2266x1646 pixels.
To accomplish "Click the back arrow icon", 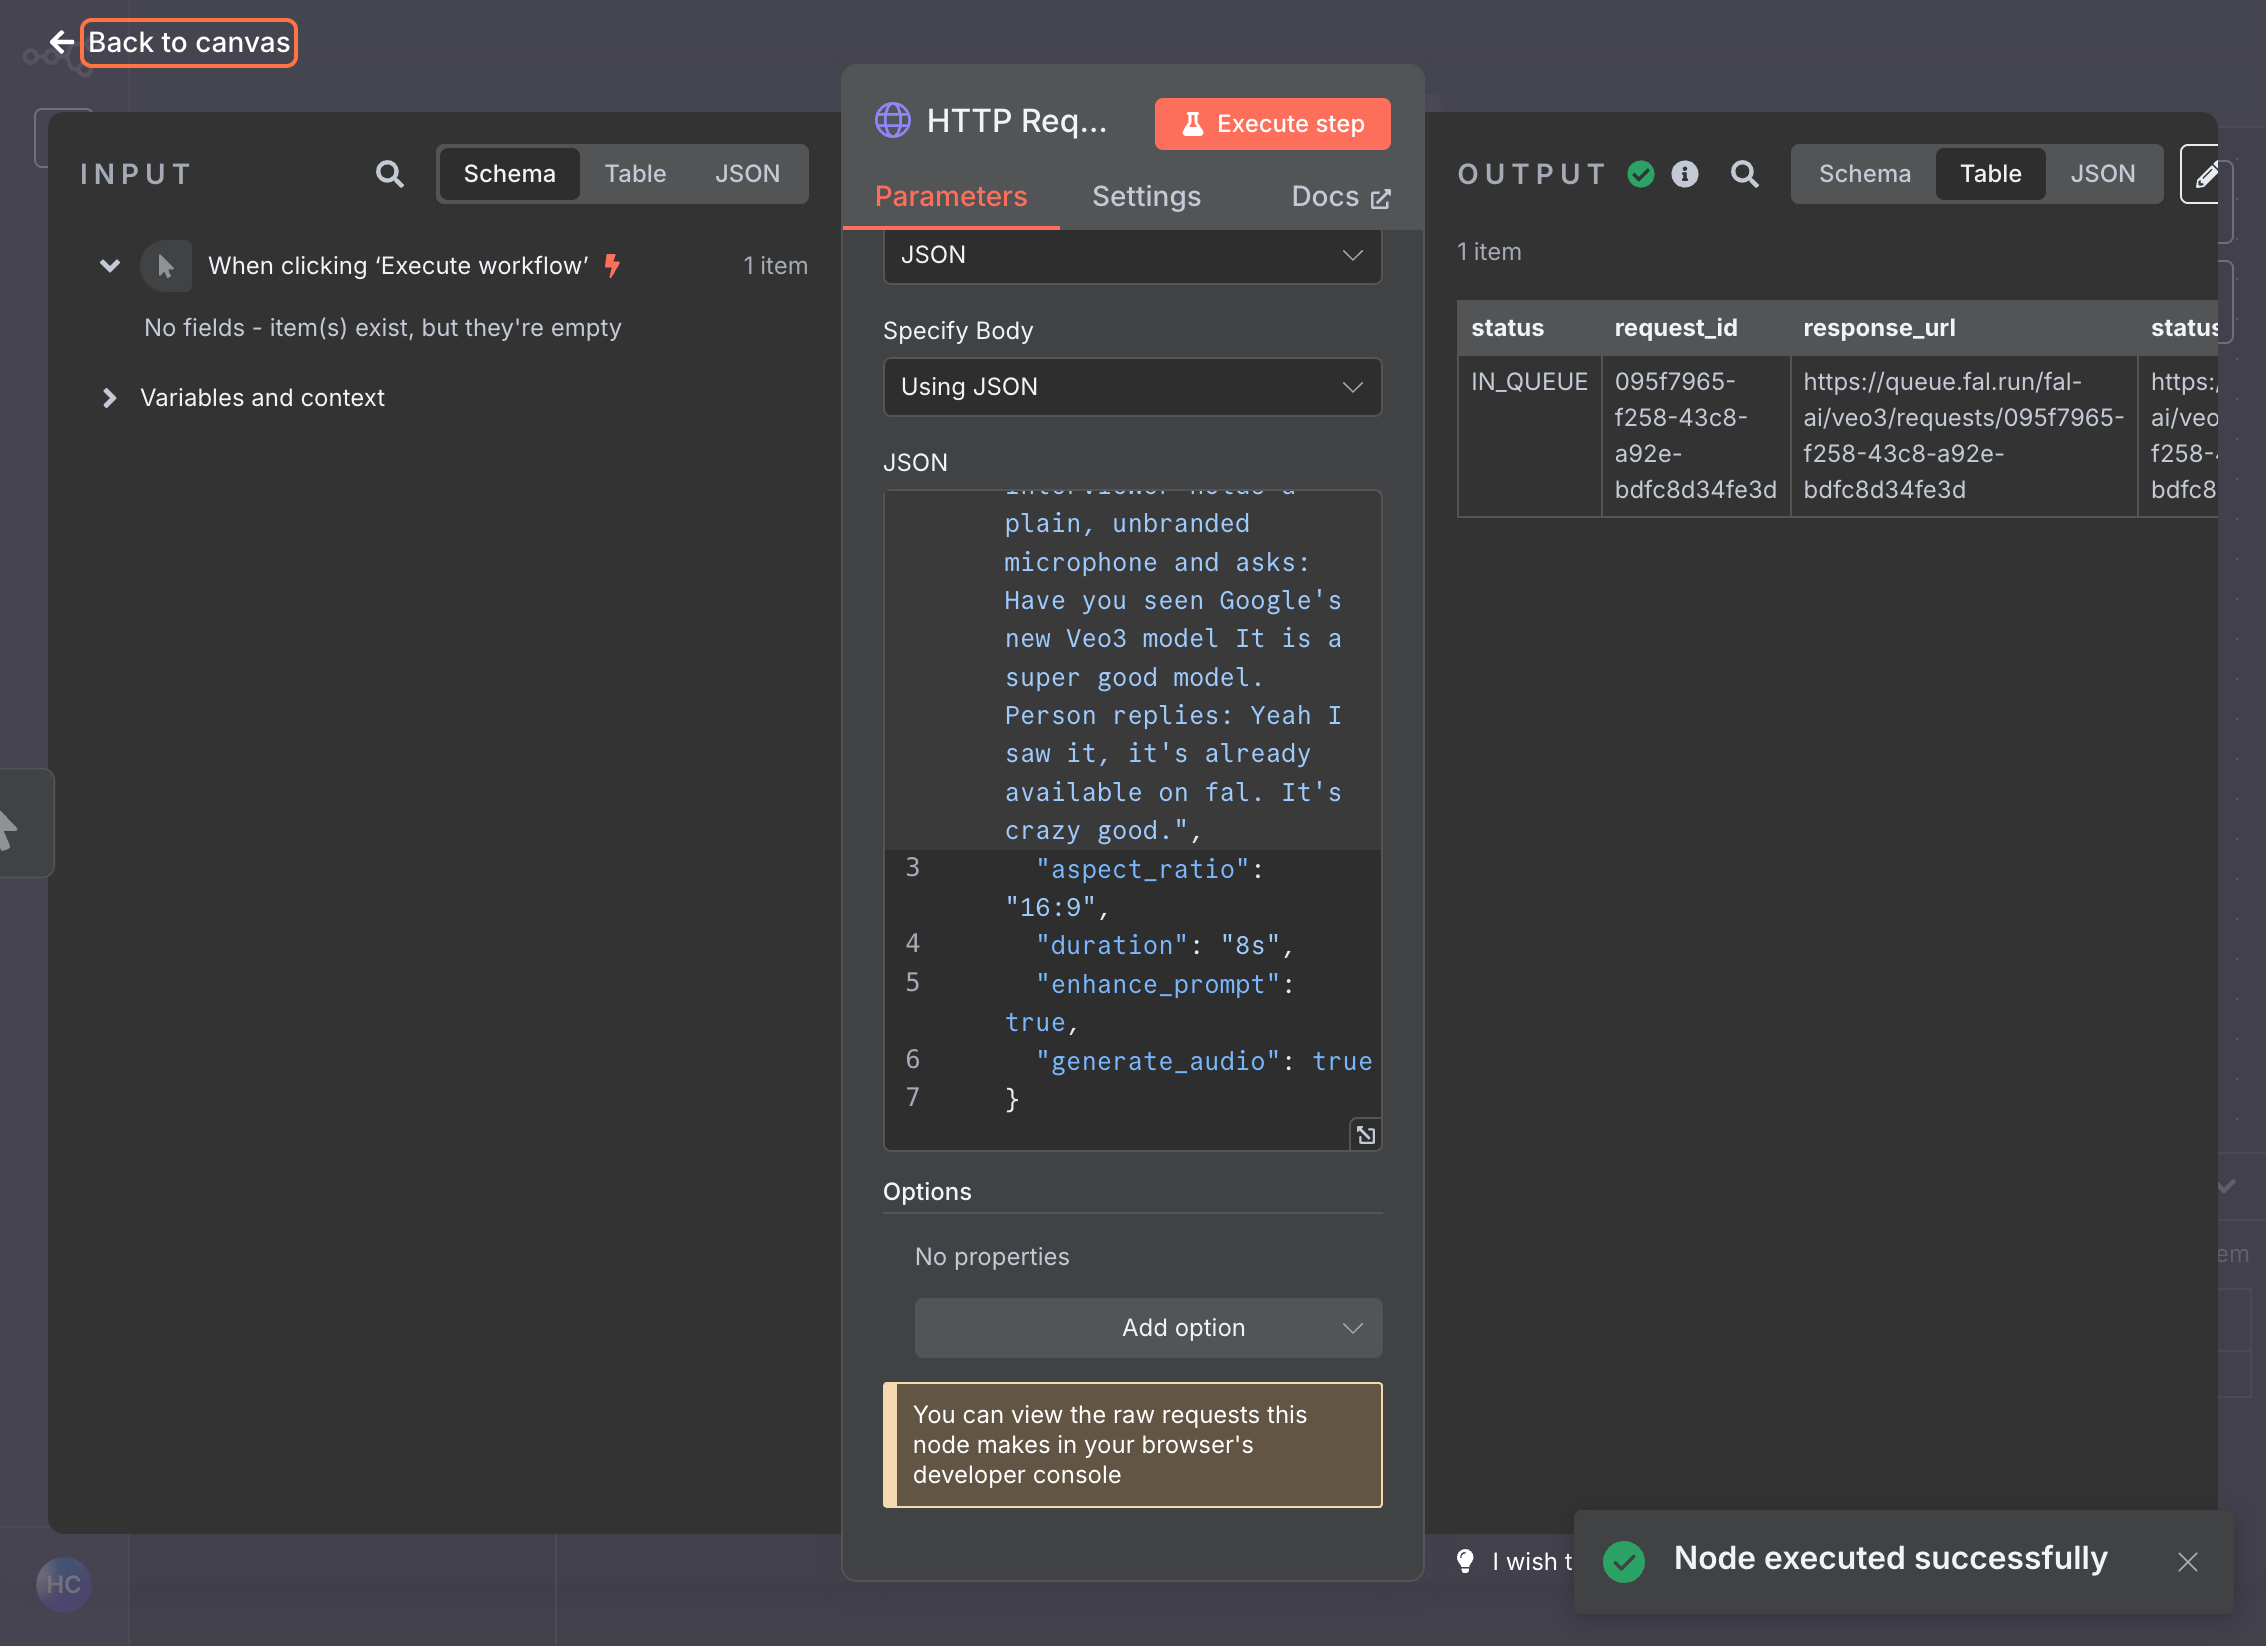I will pyautogui.click(x=62, y=42).
